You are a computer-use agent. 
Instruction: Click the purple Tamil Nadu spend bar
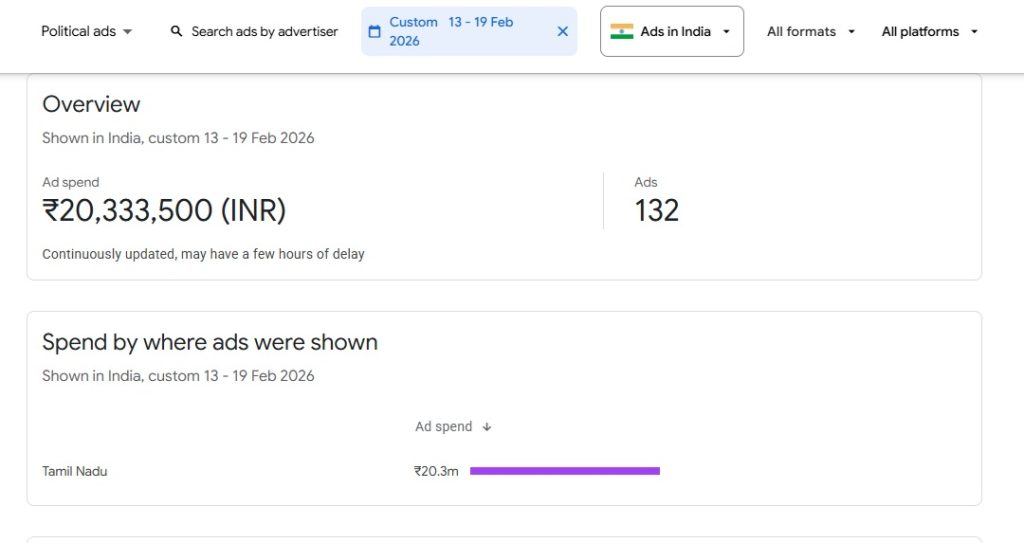point(565,471)
